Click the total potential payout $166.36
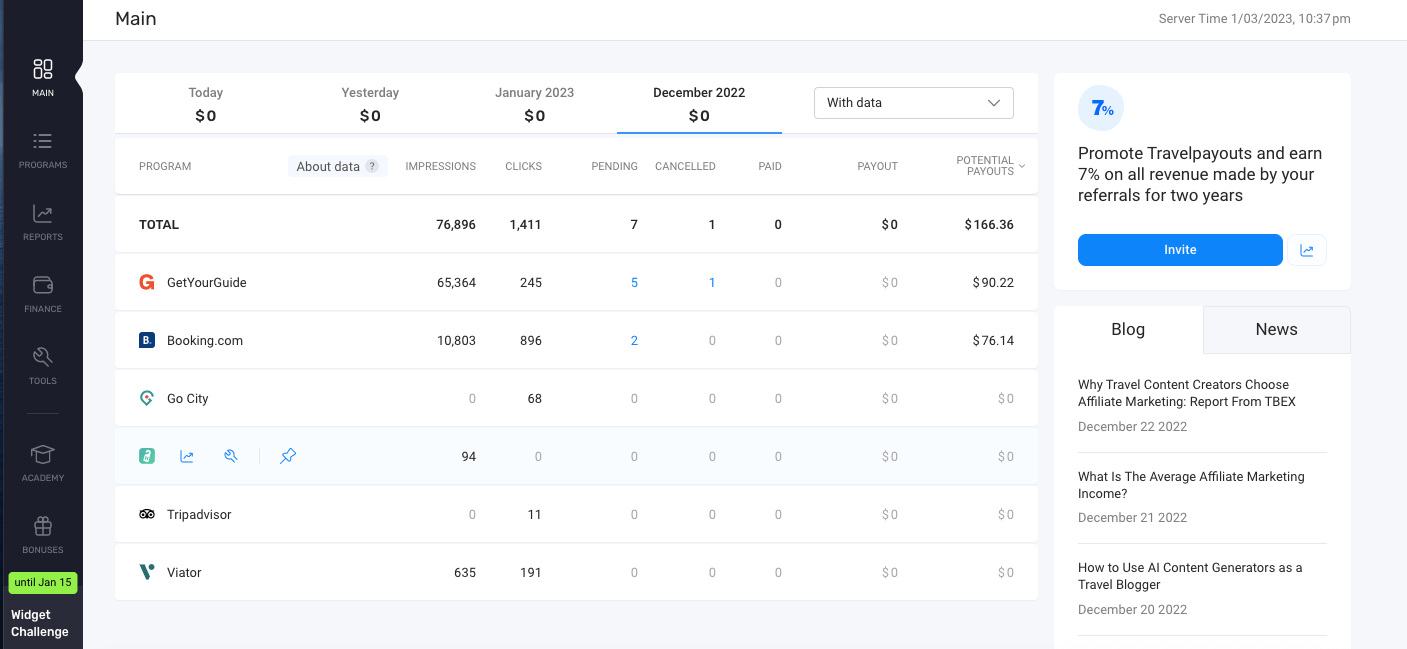Viewport: 1407px width, 649px height. [989, 225]
